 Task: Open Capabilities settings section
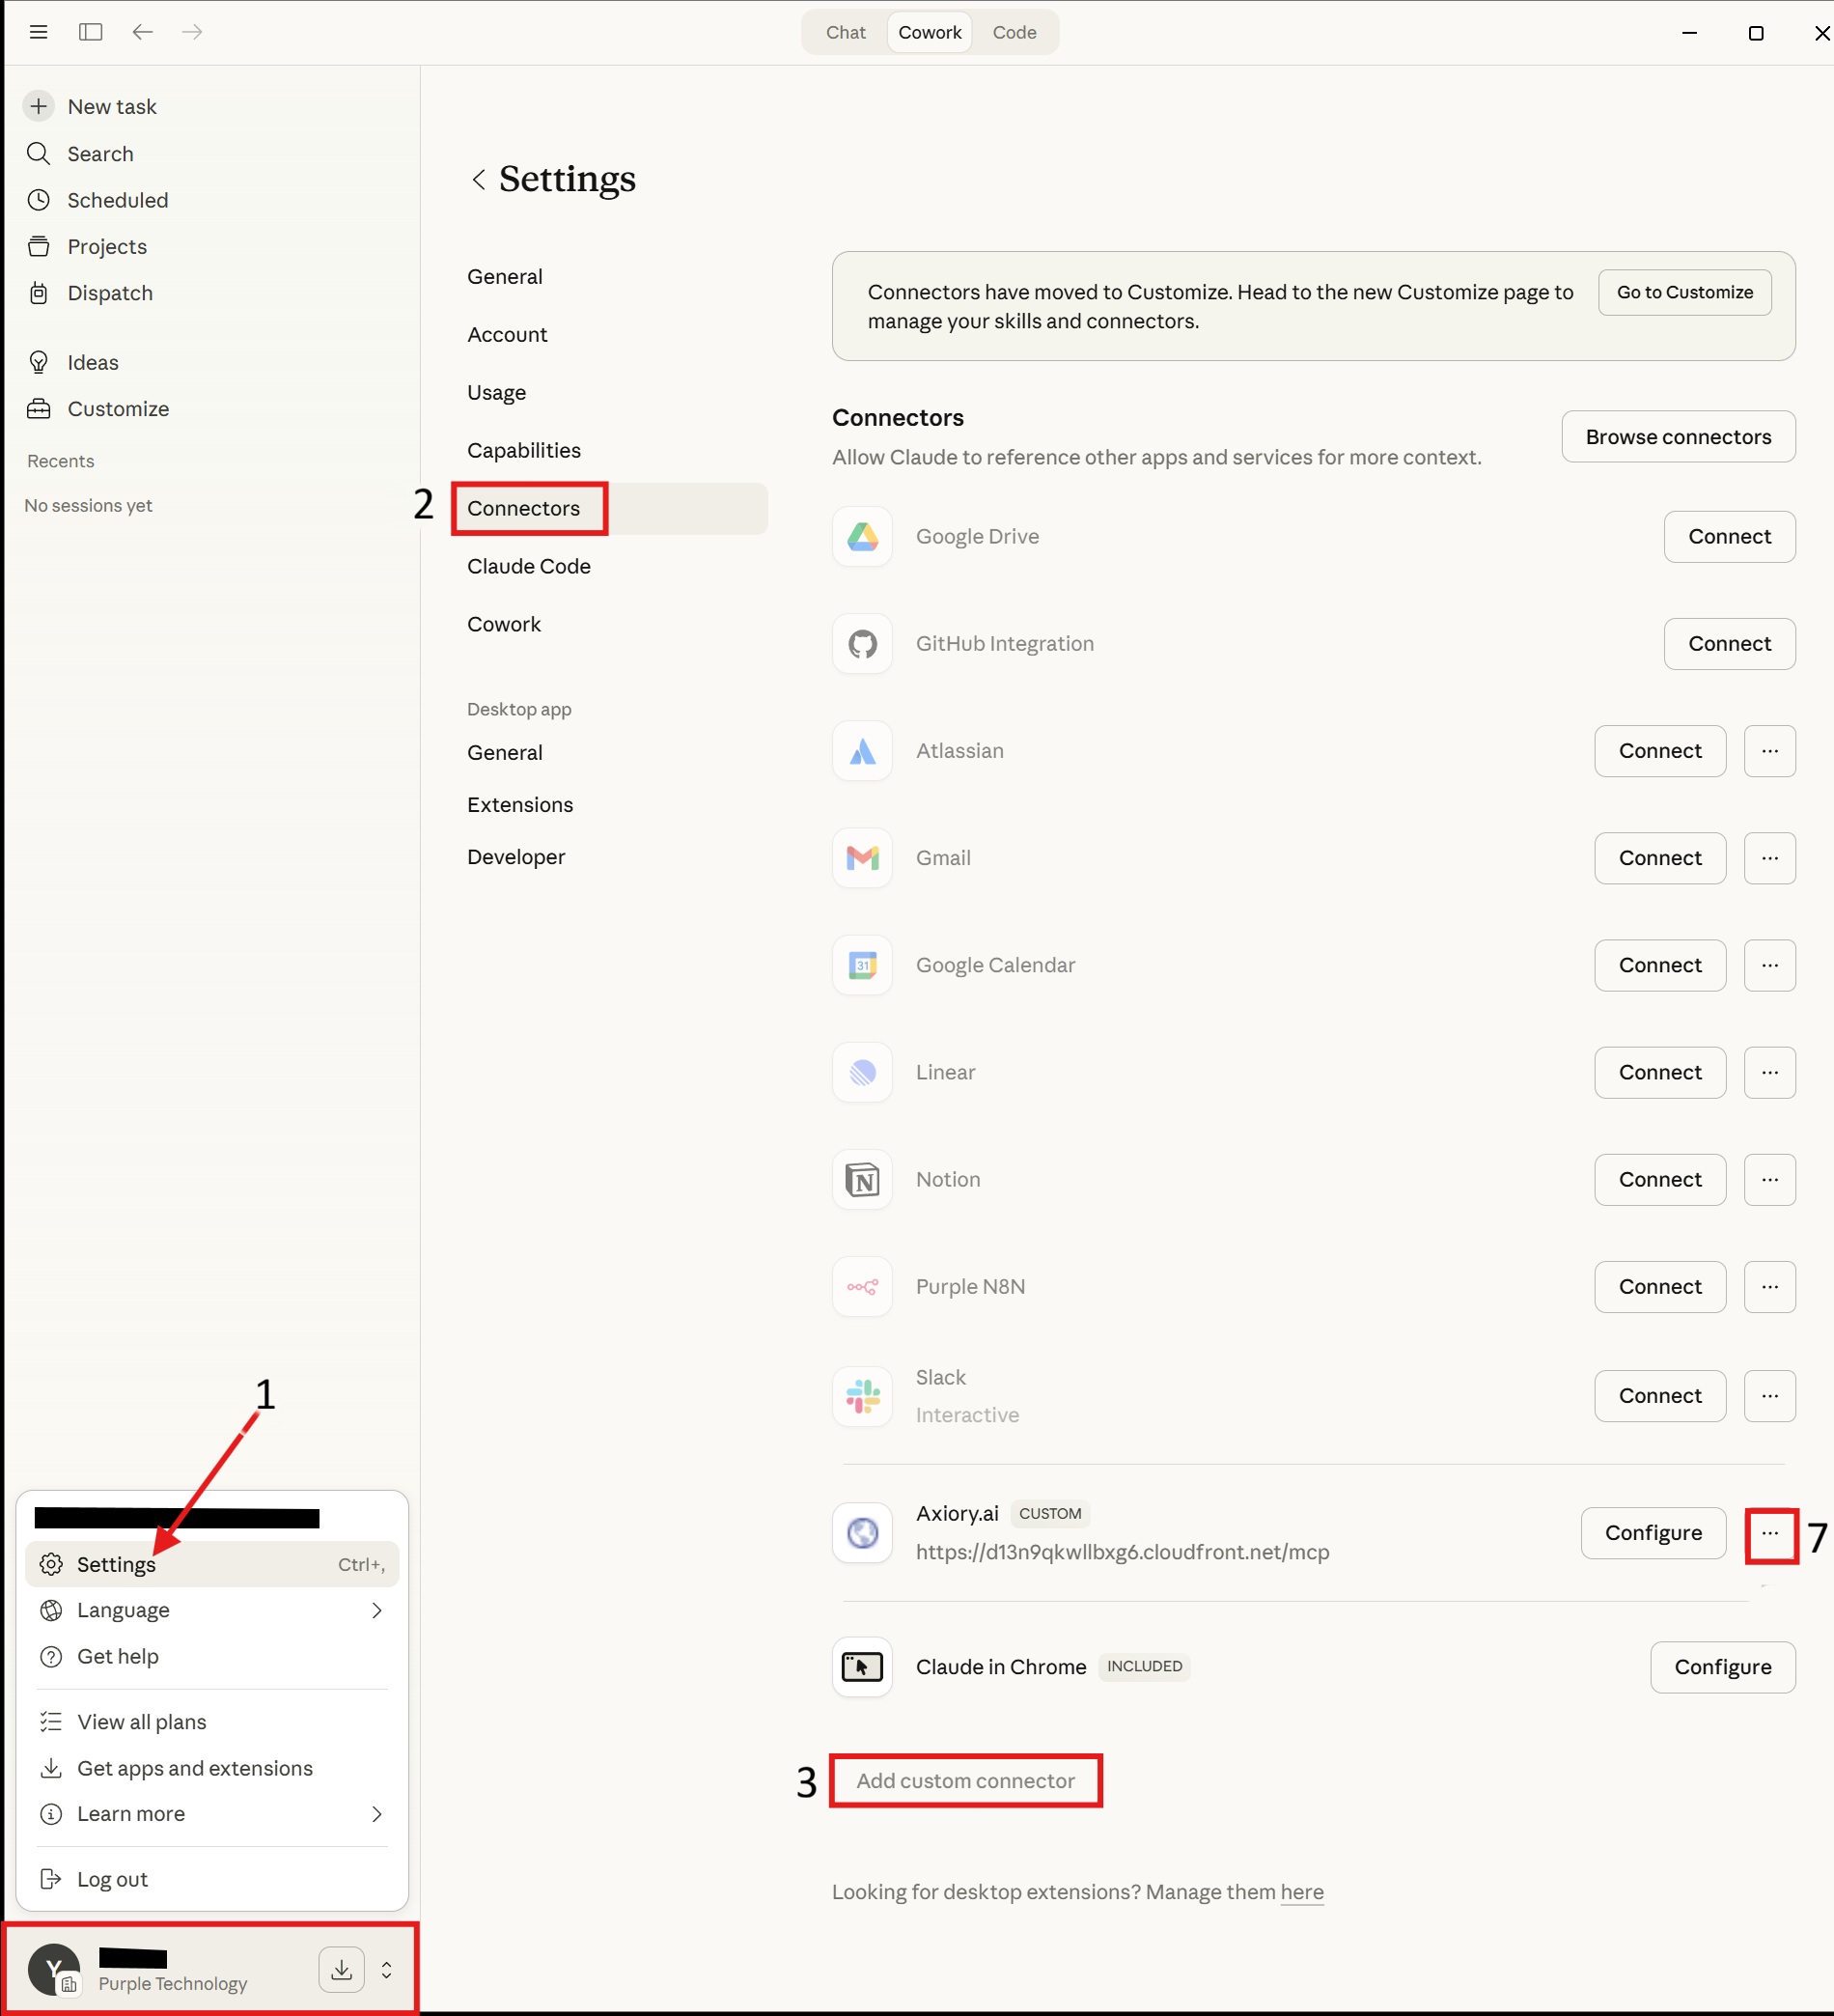click(524, 451)
